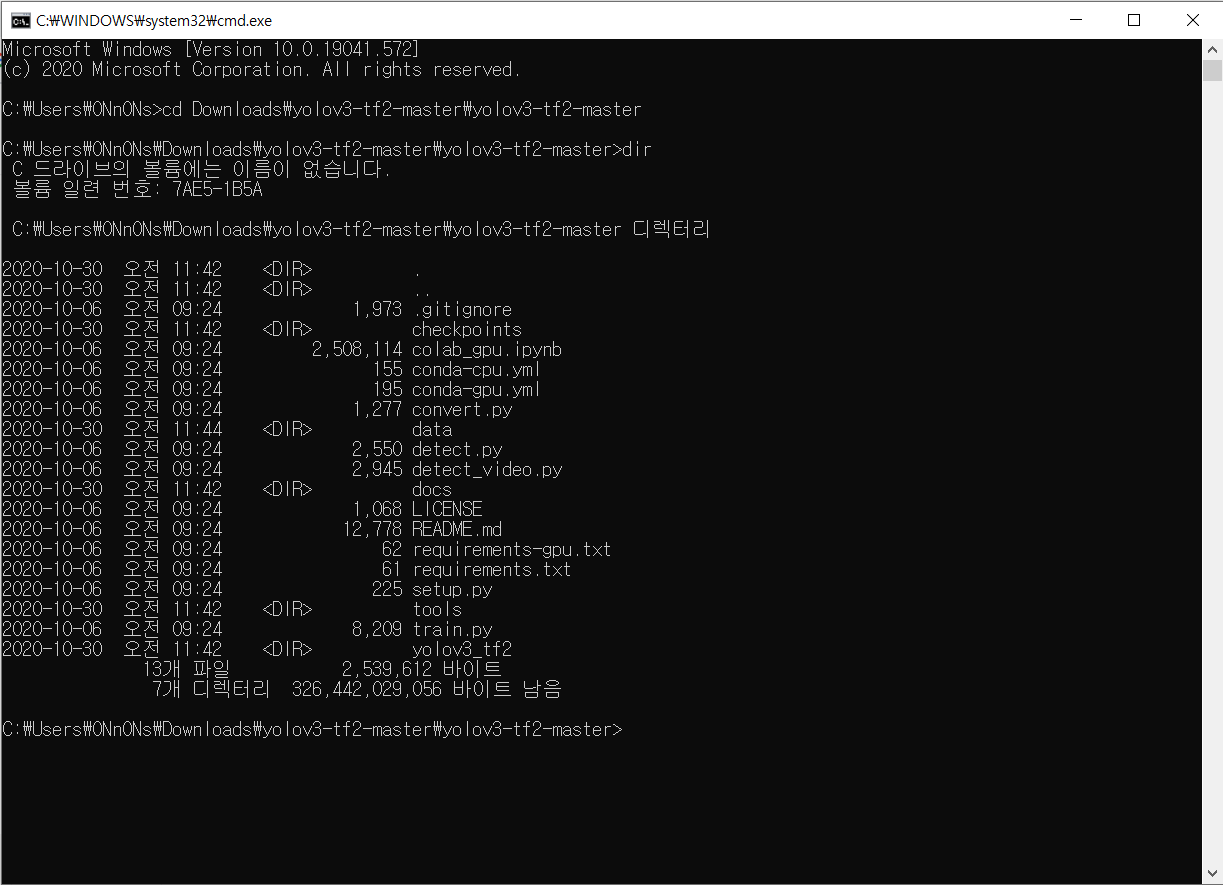The width and height of the screenshot is (1223, 885).
Task: Click the <DIR> marker for data
Action: (x=287, y=430)
